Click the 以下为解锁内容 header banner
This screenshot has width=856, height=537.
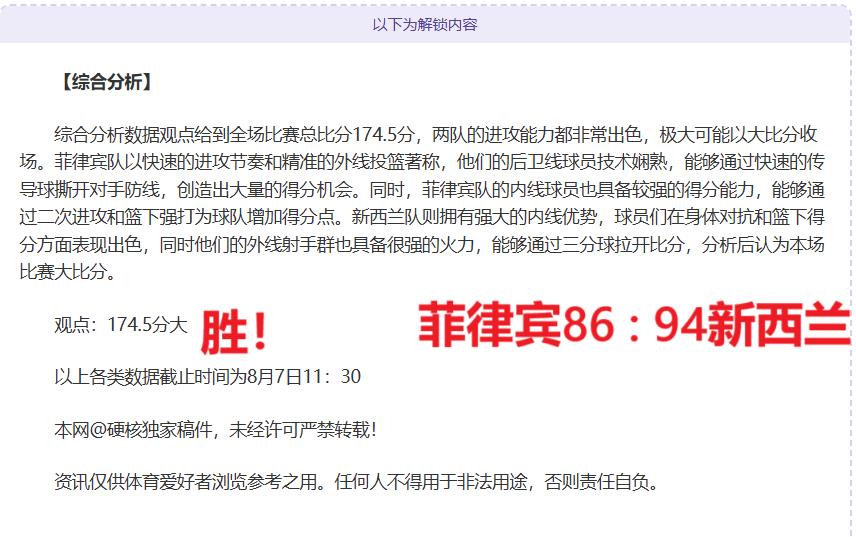[425, 25]
